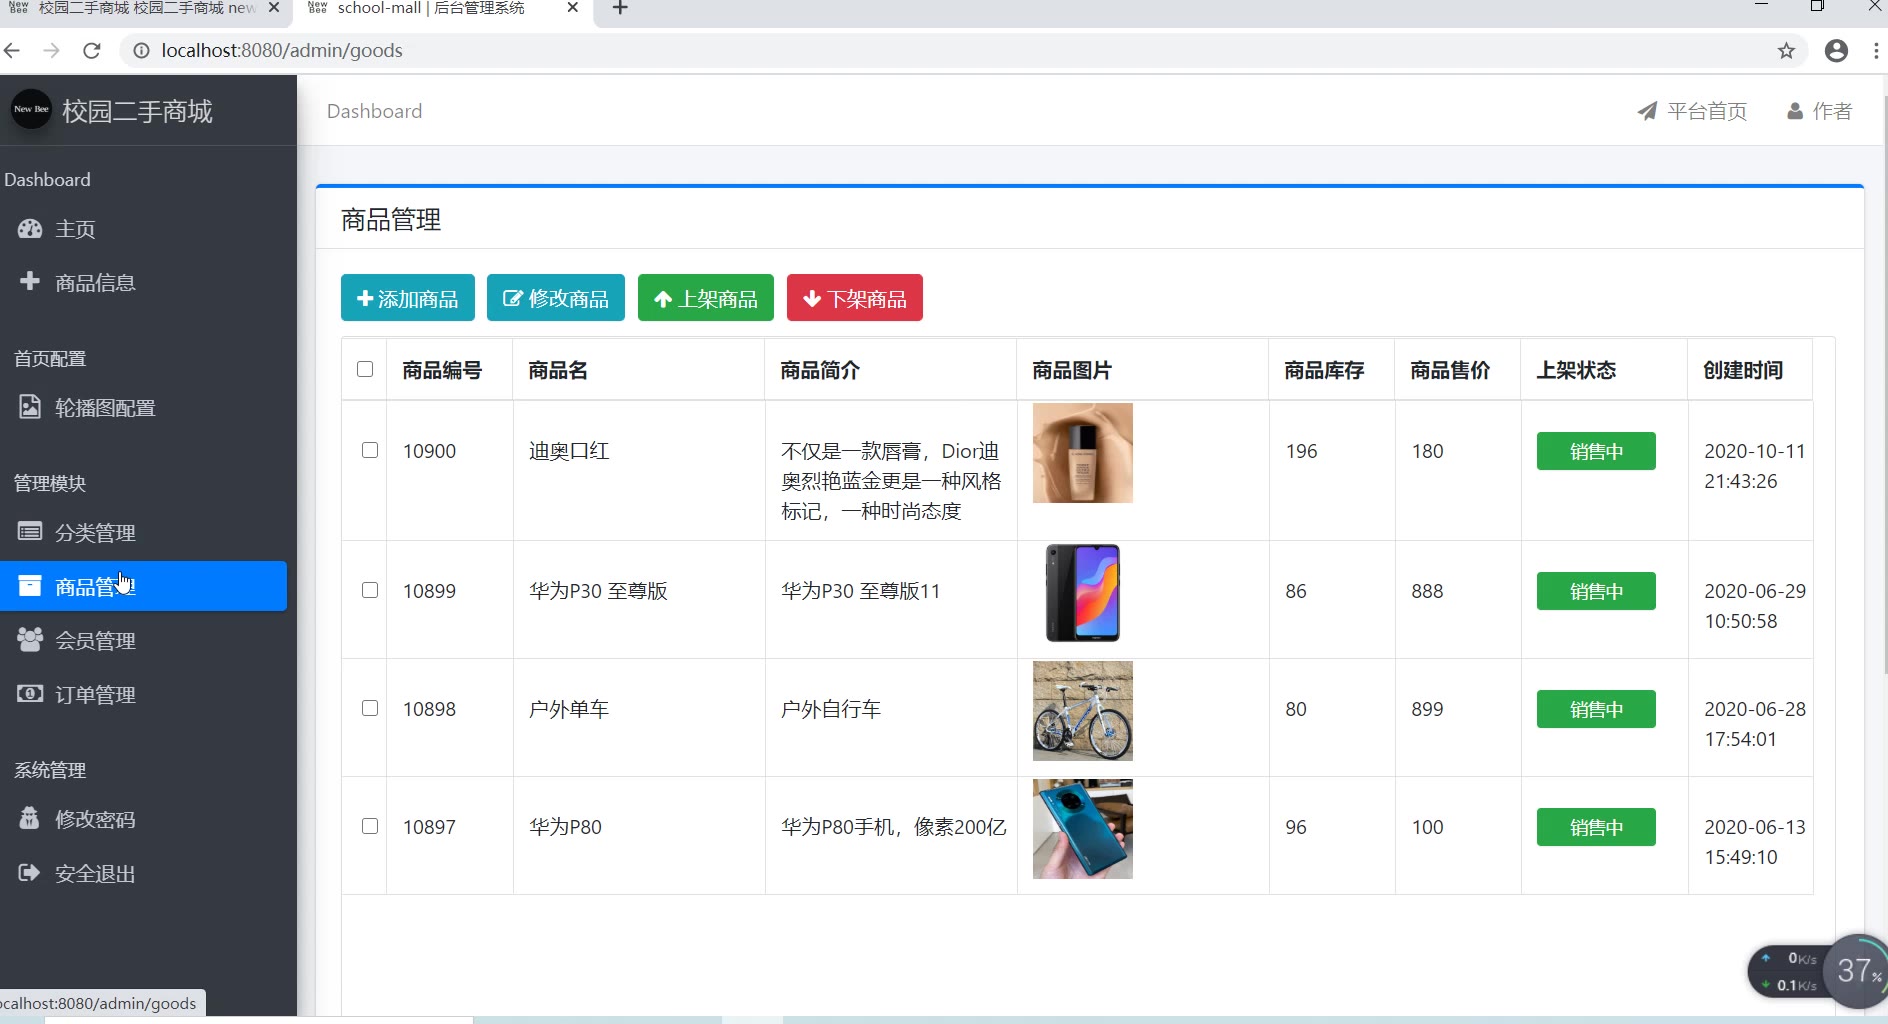Toggle the select-all checkbox in table header

click(x=365, y=369)
